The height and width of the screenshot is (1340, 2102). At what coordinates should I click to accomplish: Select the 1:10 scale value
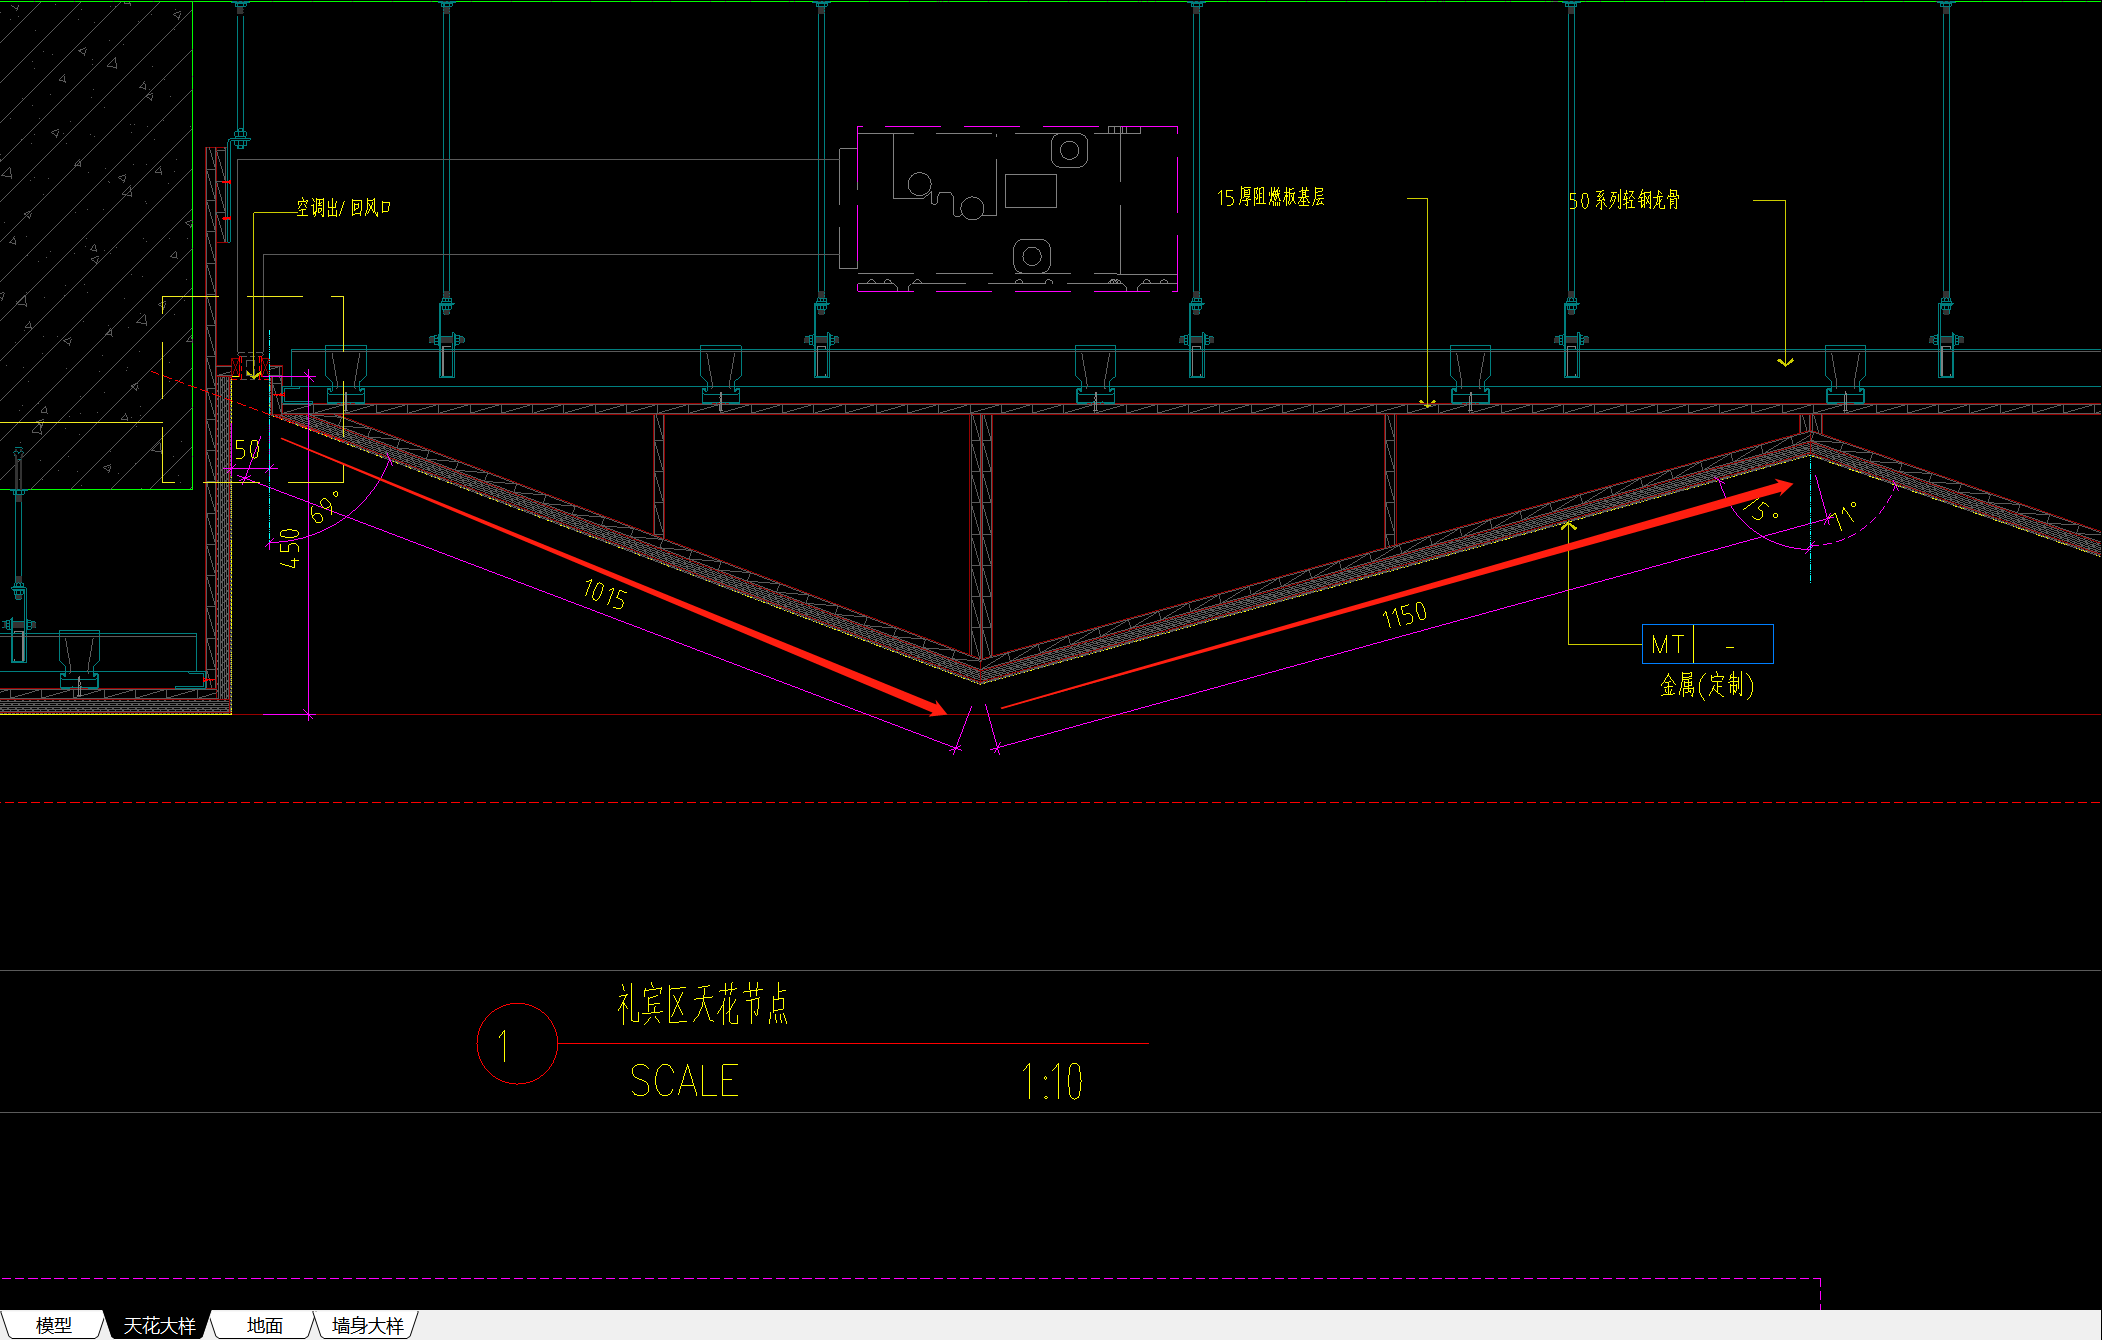point(1052,1082)
